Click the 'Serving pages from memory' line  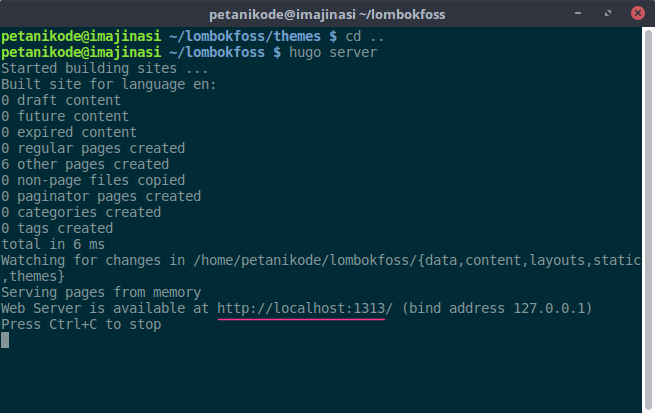tap(101, 293)
